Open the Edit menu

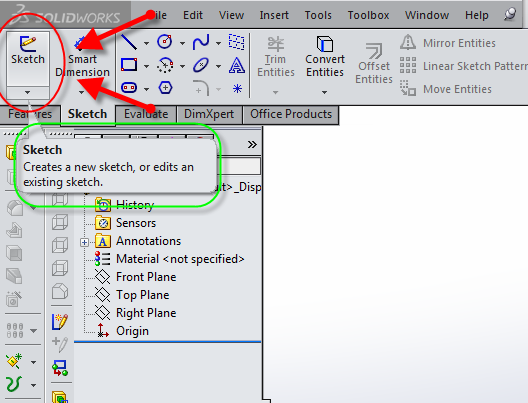[x=193, y=15]
